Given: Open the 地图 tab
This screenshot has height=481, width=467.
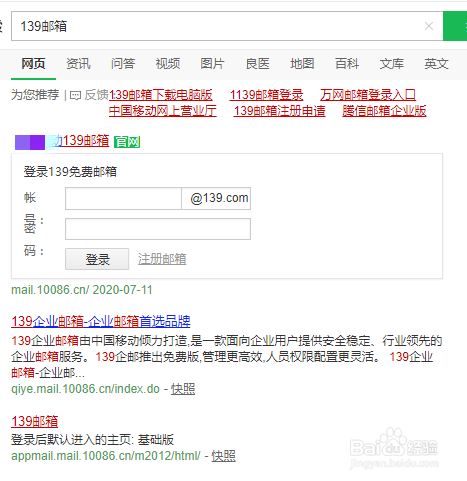Looking at the screenshot, I should click(302, 63).
